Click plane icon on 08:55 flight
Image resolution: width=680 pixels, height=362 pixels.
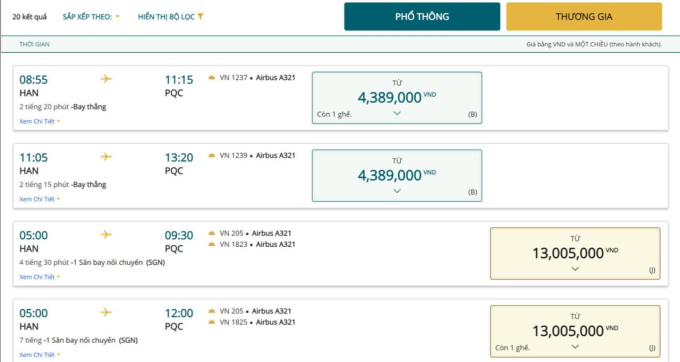[106, 79]
